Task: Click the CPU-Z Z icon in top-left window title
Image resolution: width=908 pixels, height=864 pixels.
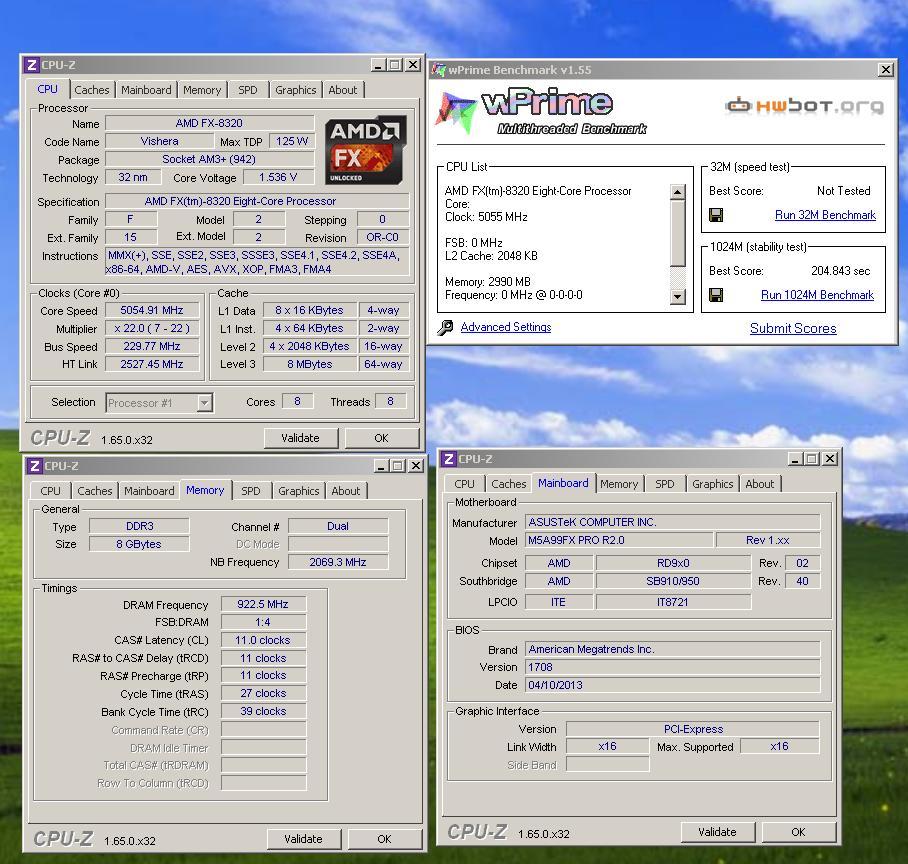Action: 31,65
